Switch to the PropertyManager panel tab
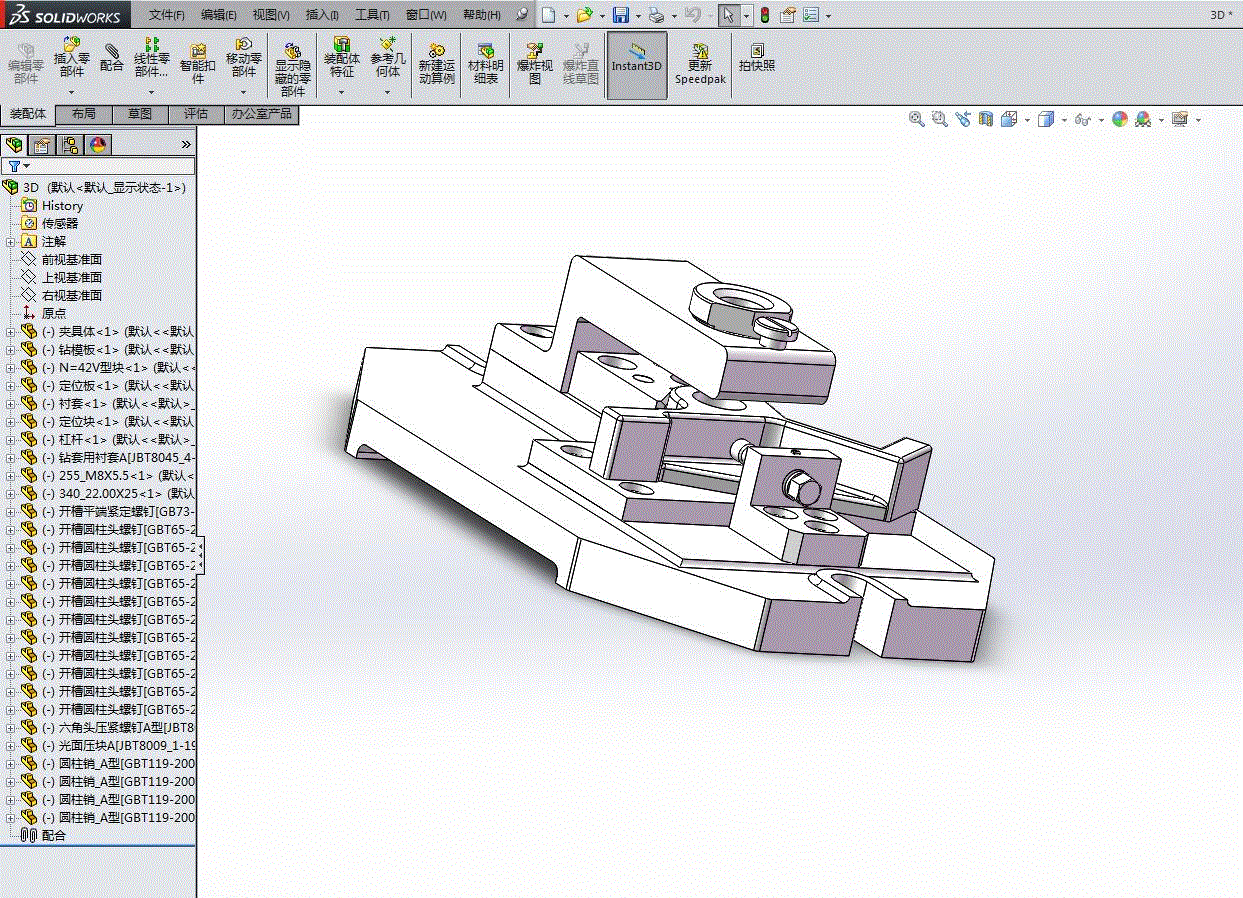 42,145
